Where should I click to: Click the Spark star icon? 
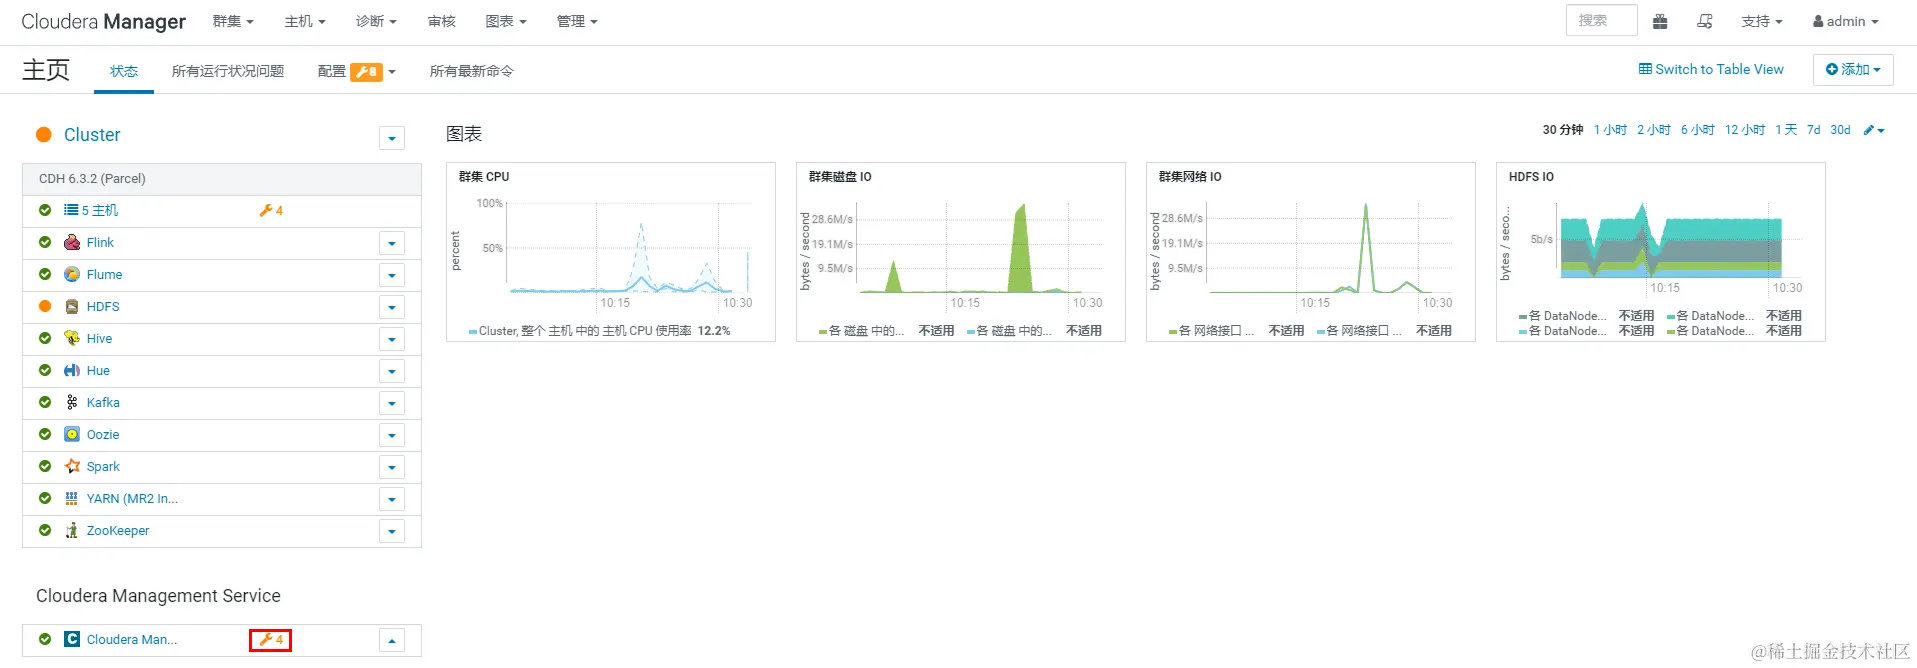[72, 466]
